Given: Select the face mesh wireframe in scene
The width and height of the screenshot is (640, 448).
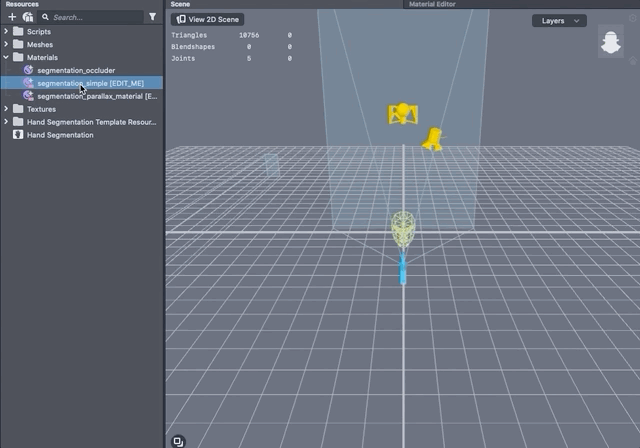Looking at the screenshot, I should pos(403,229).
